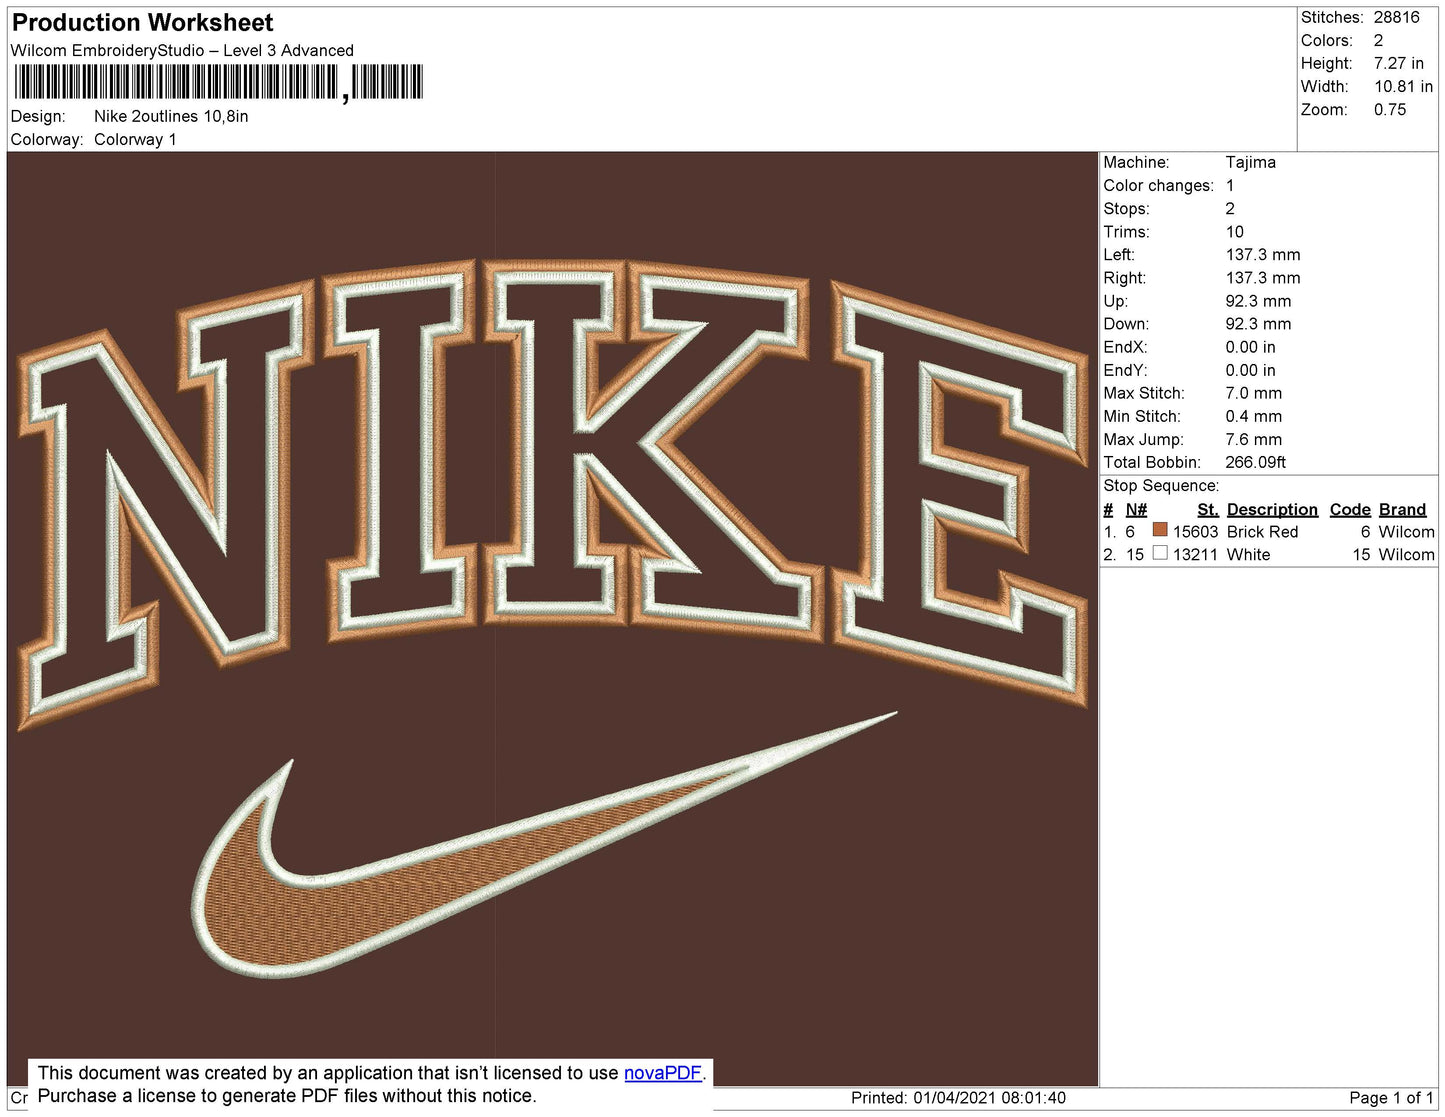Click the Production Worksheet title
Screen dimensions: 1445x1117
(143, 23)
